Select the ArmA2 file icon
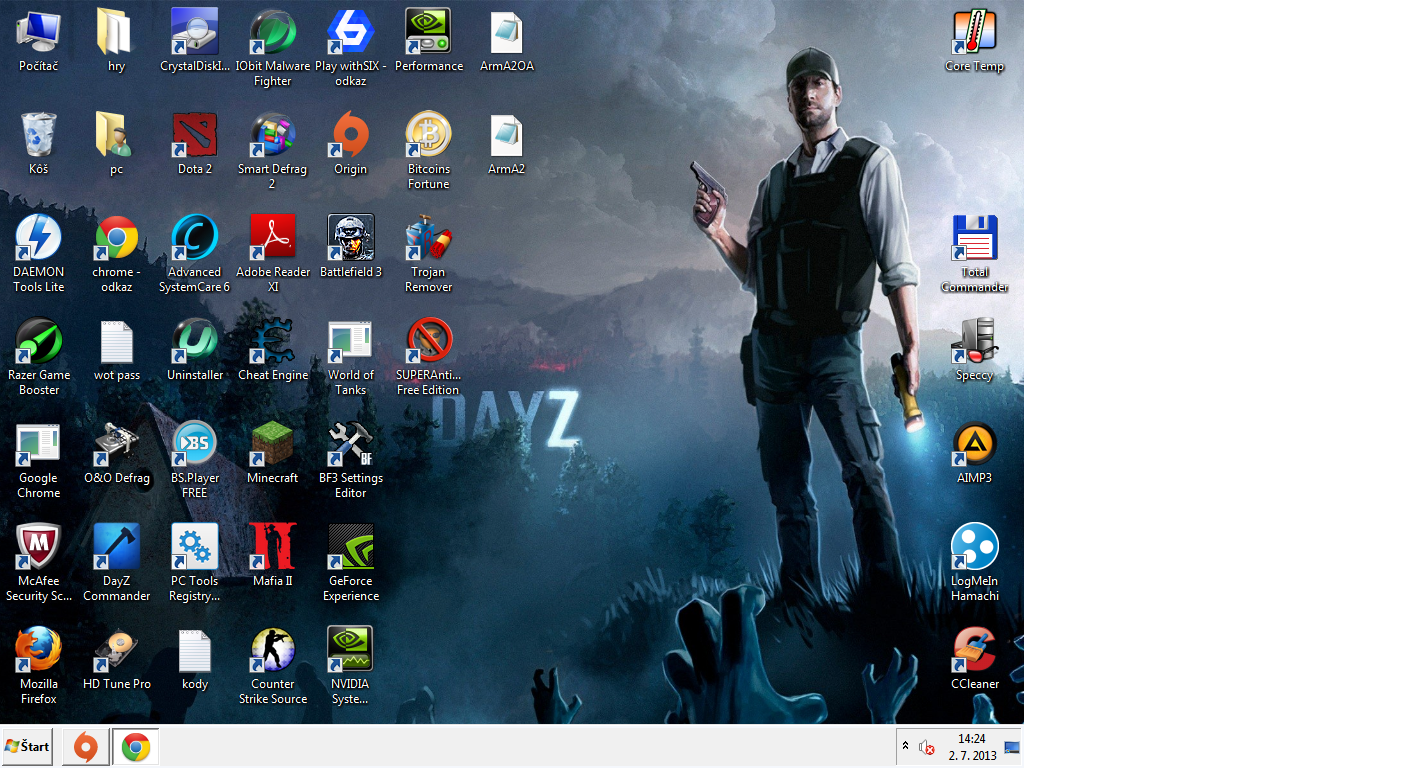 tap(506, 144)
